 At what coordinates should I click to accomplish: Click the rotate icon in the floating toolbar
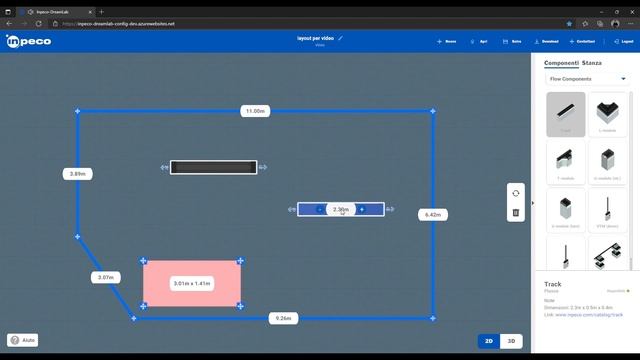click(x=516, y=193)
